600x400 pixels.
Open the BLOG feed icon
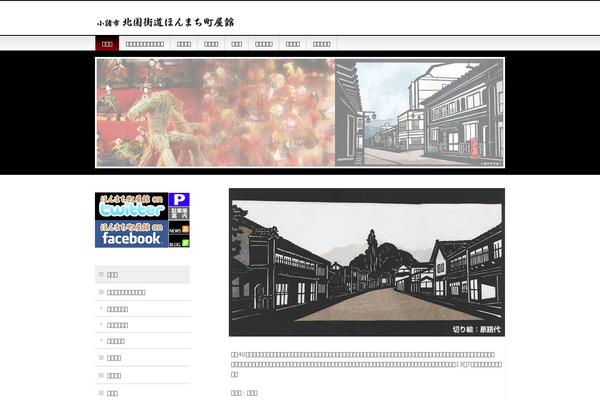click(x=179, y=242)
